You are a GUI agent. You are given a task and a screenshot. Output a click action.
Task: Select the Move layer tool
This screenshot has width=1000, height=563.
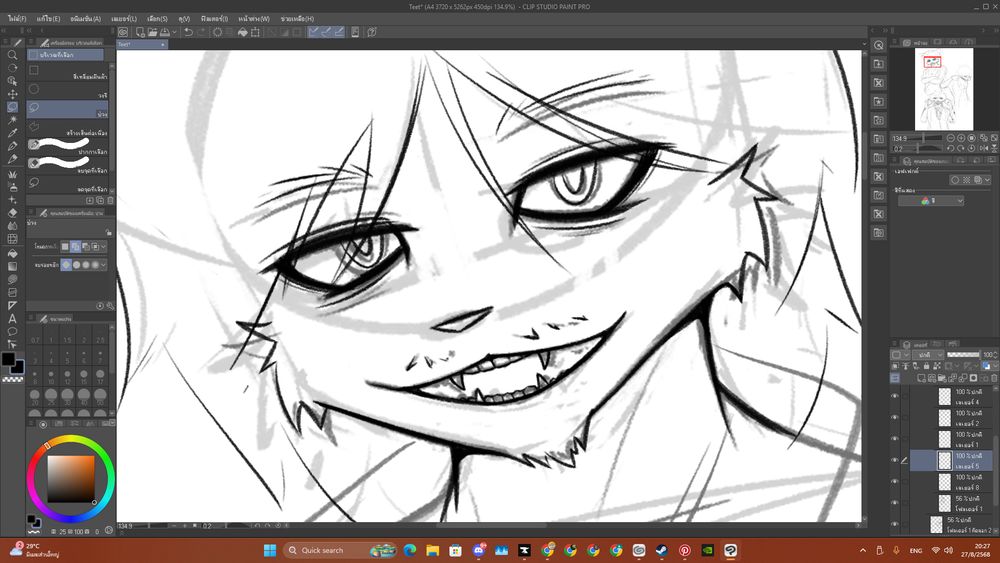click(12, 94)
